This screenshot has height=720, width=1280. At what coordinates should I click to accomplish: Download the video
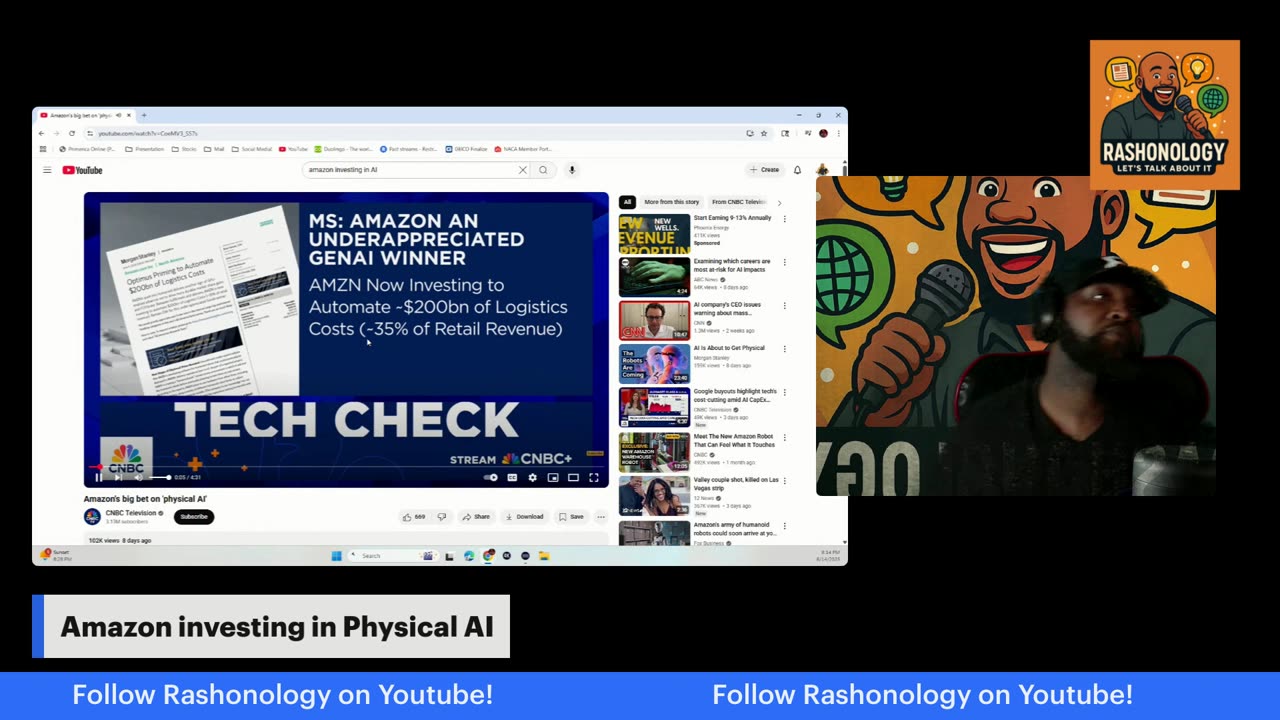click(525, 517)
